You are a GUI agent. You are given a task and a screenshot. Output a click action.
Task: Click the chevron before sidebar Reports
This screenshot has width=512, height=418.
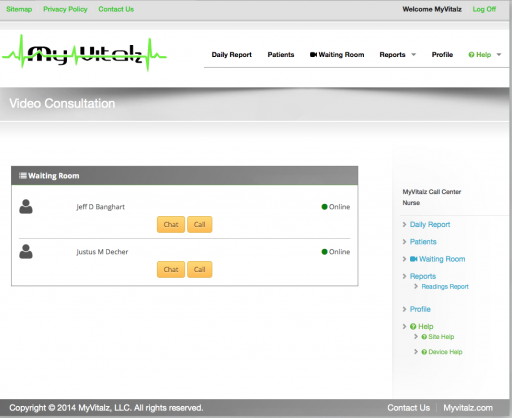[404, 276]
